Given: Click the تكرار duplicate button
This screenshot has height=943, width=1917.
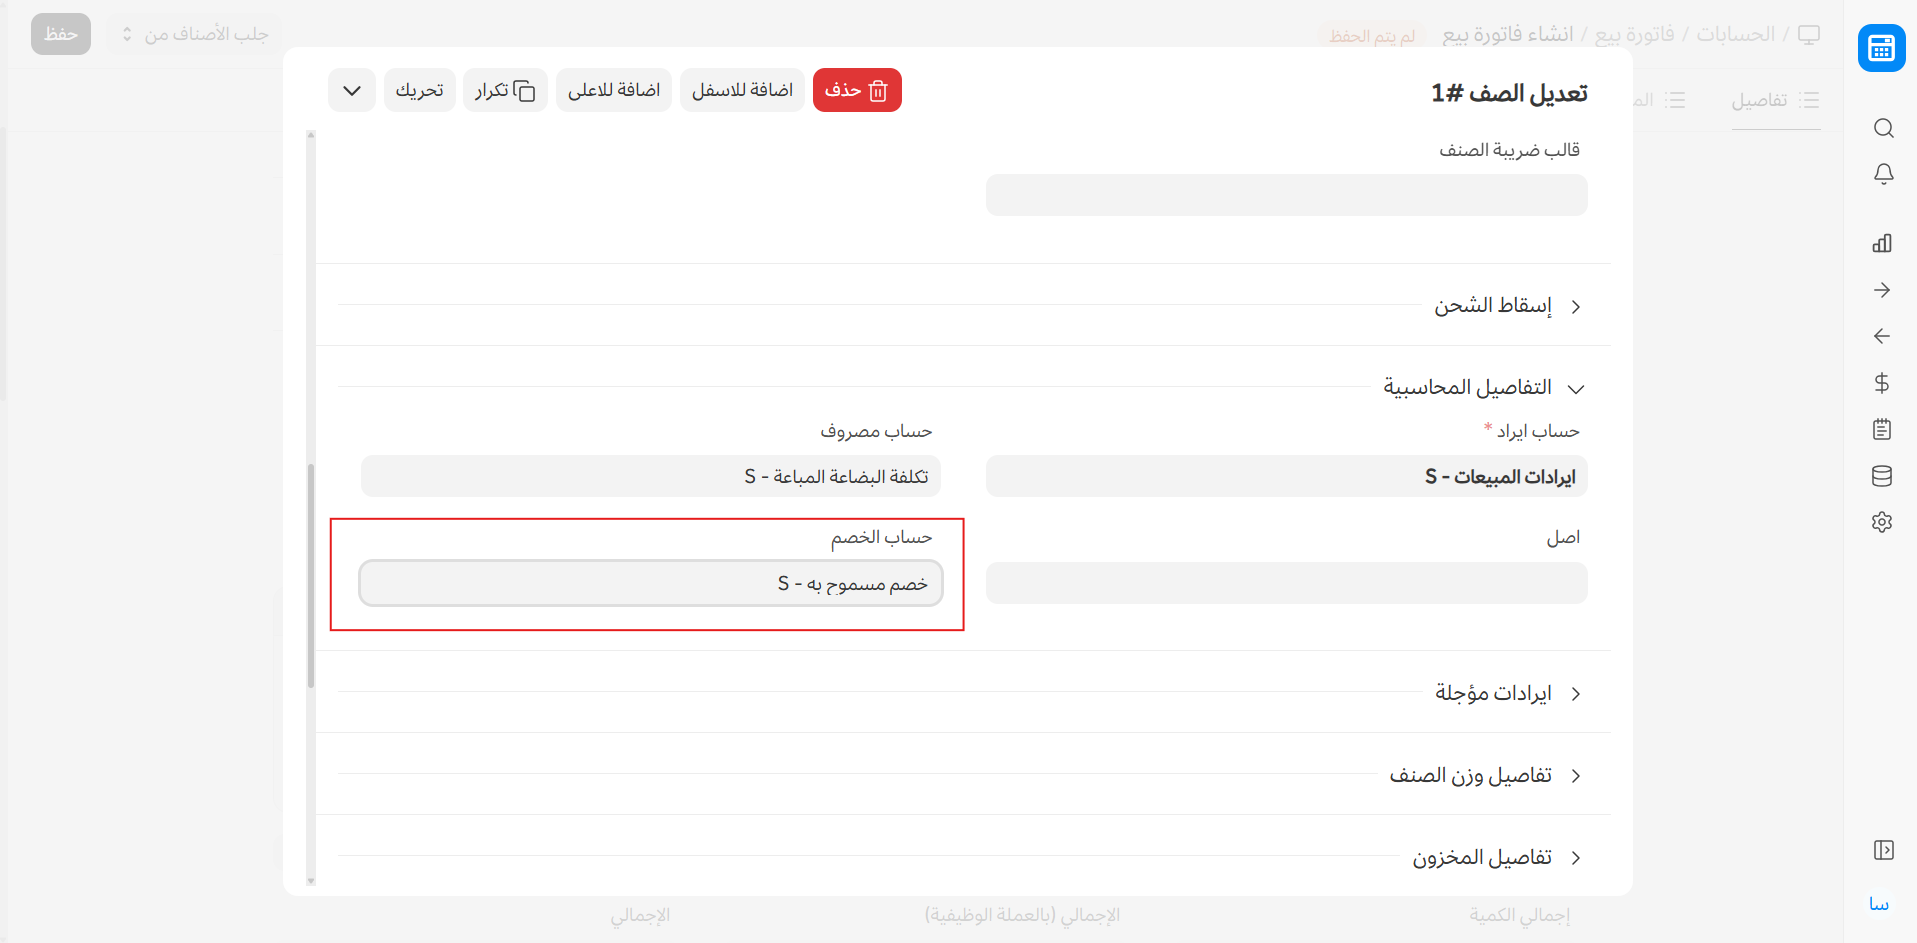Looking at the screenshot, I should click(x=505, y=91).
